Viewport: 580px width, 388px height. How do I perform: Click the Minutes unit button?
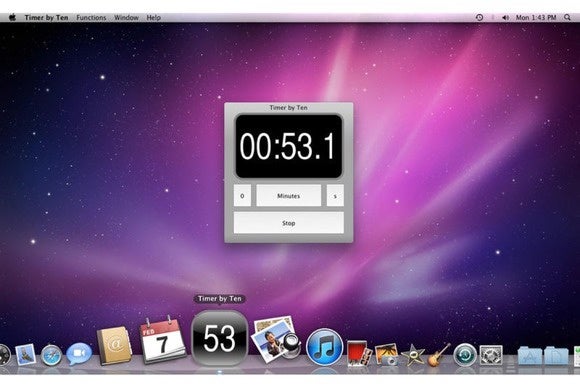tap(289, 196)
